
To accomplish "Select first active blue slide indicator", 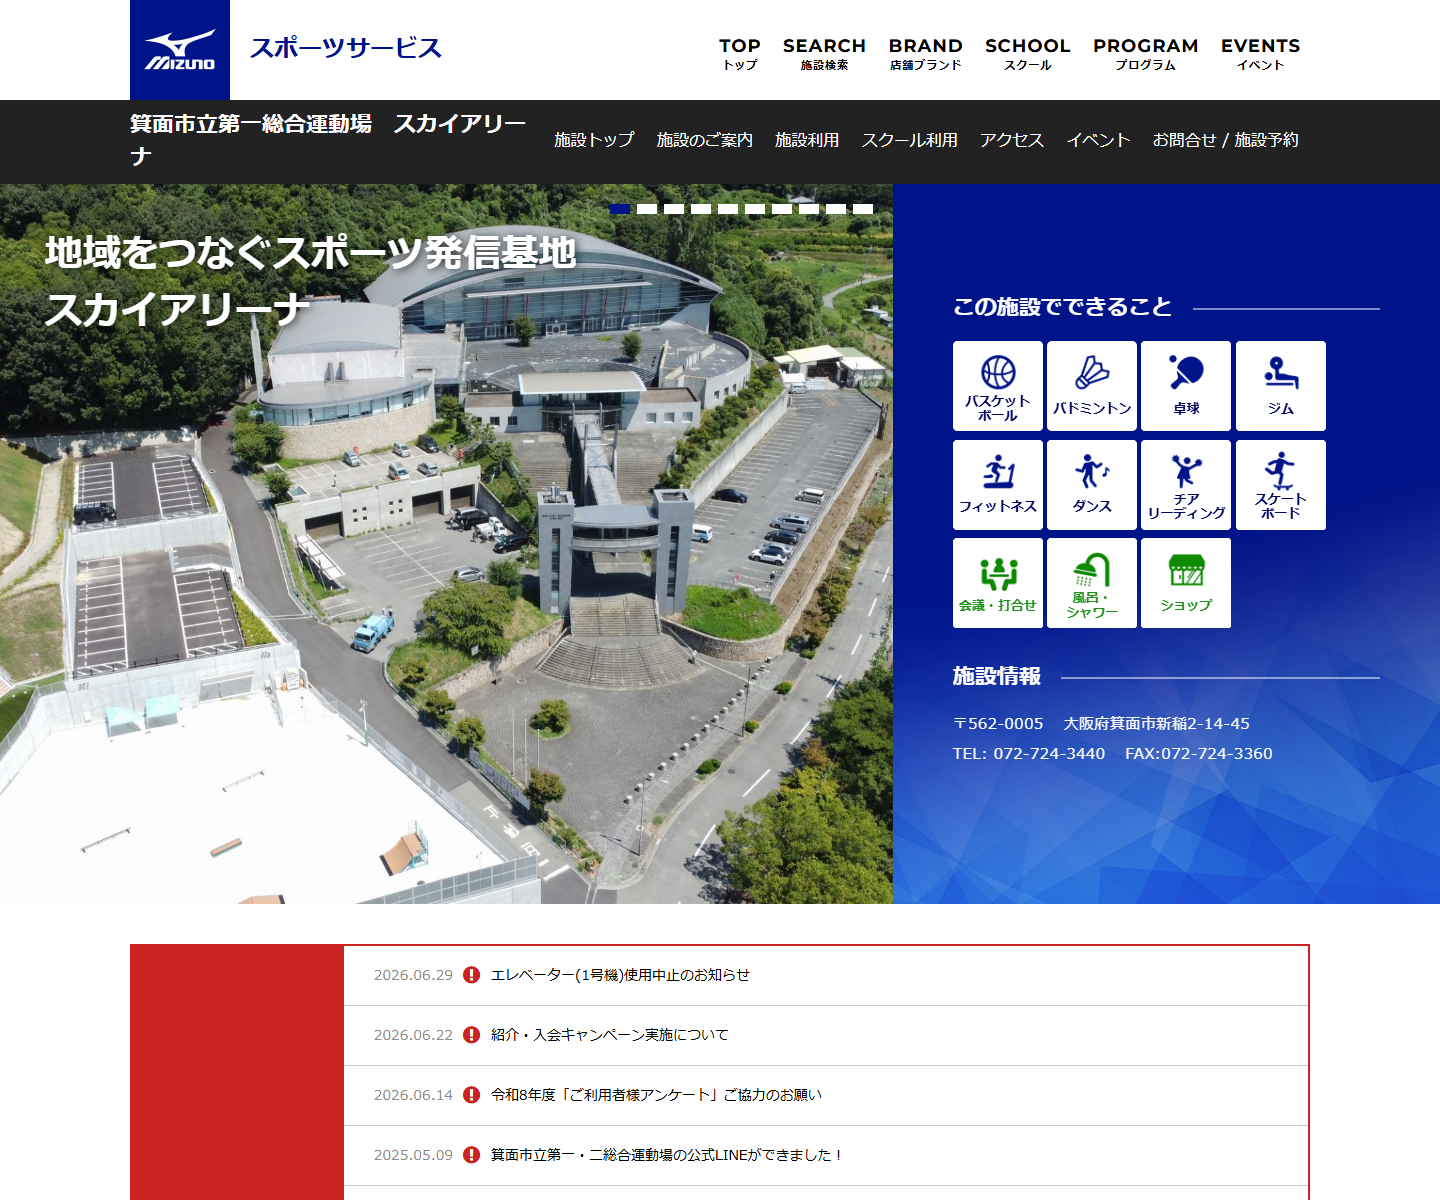I will (x=620, y=209).
